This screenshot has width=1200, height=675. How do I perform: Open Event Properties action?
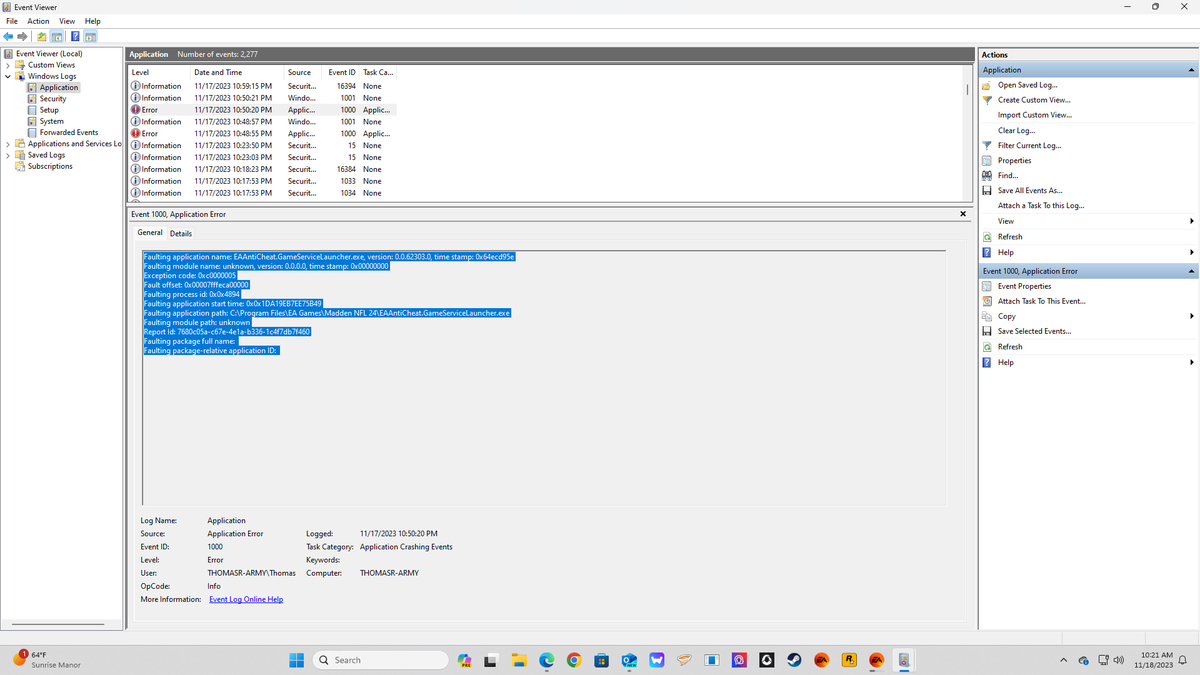pos(1024,286)
